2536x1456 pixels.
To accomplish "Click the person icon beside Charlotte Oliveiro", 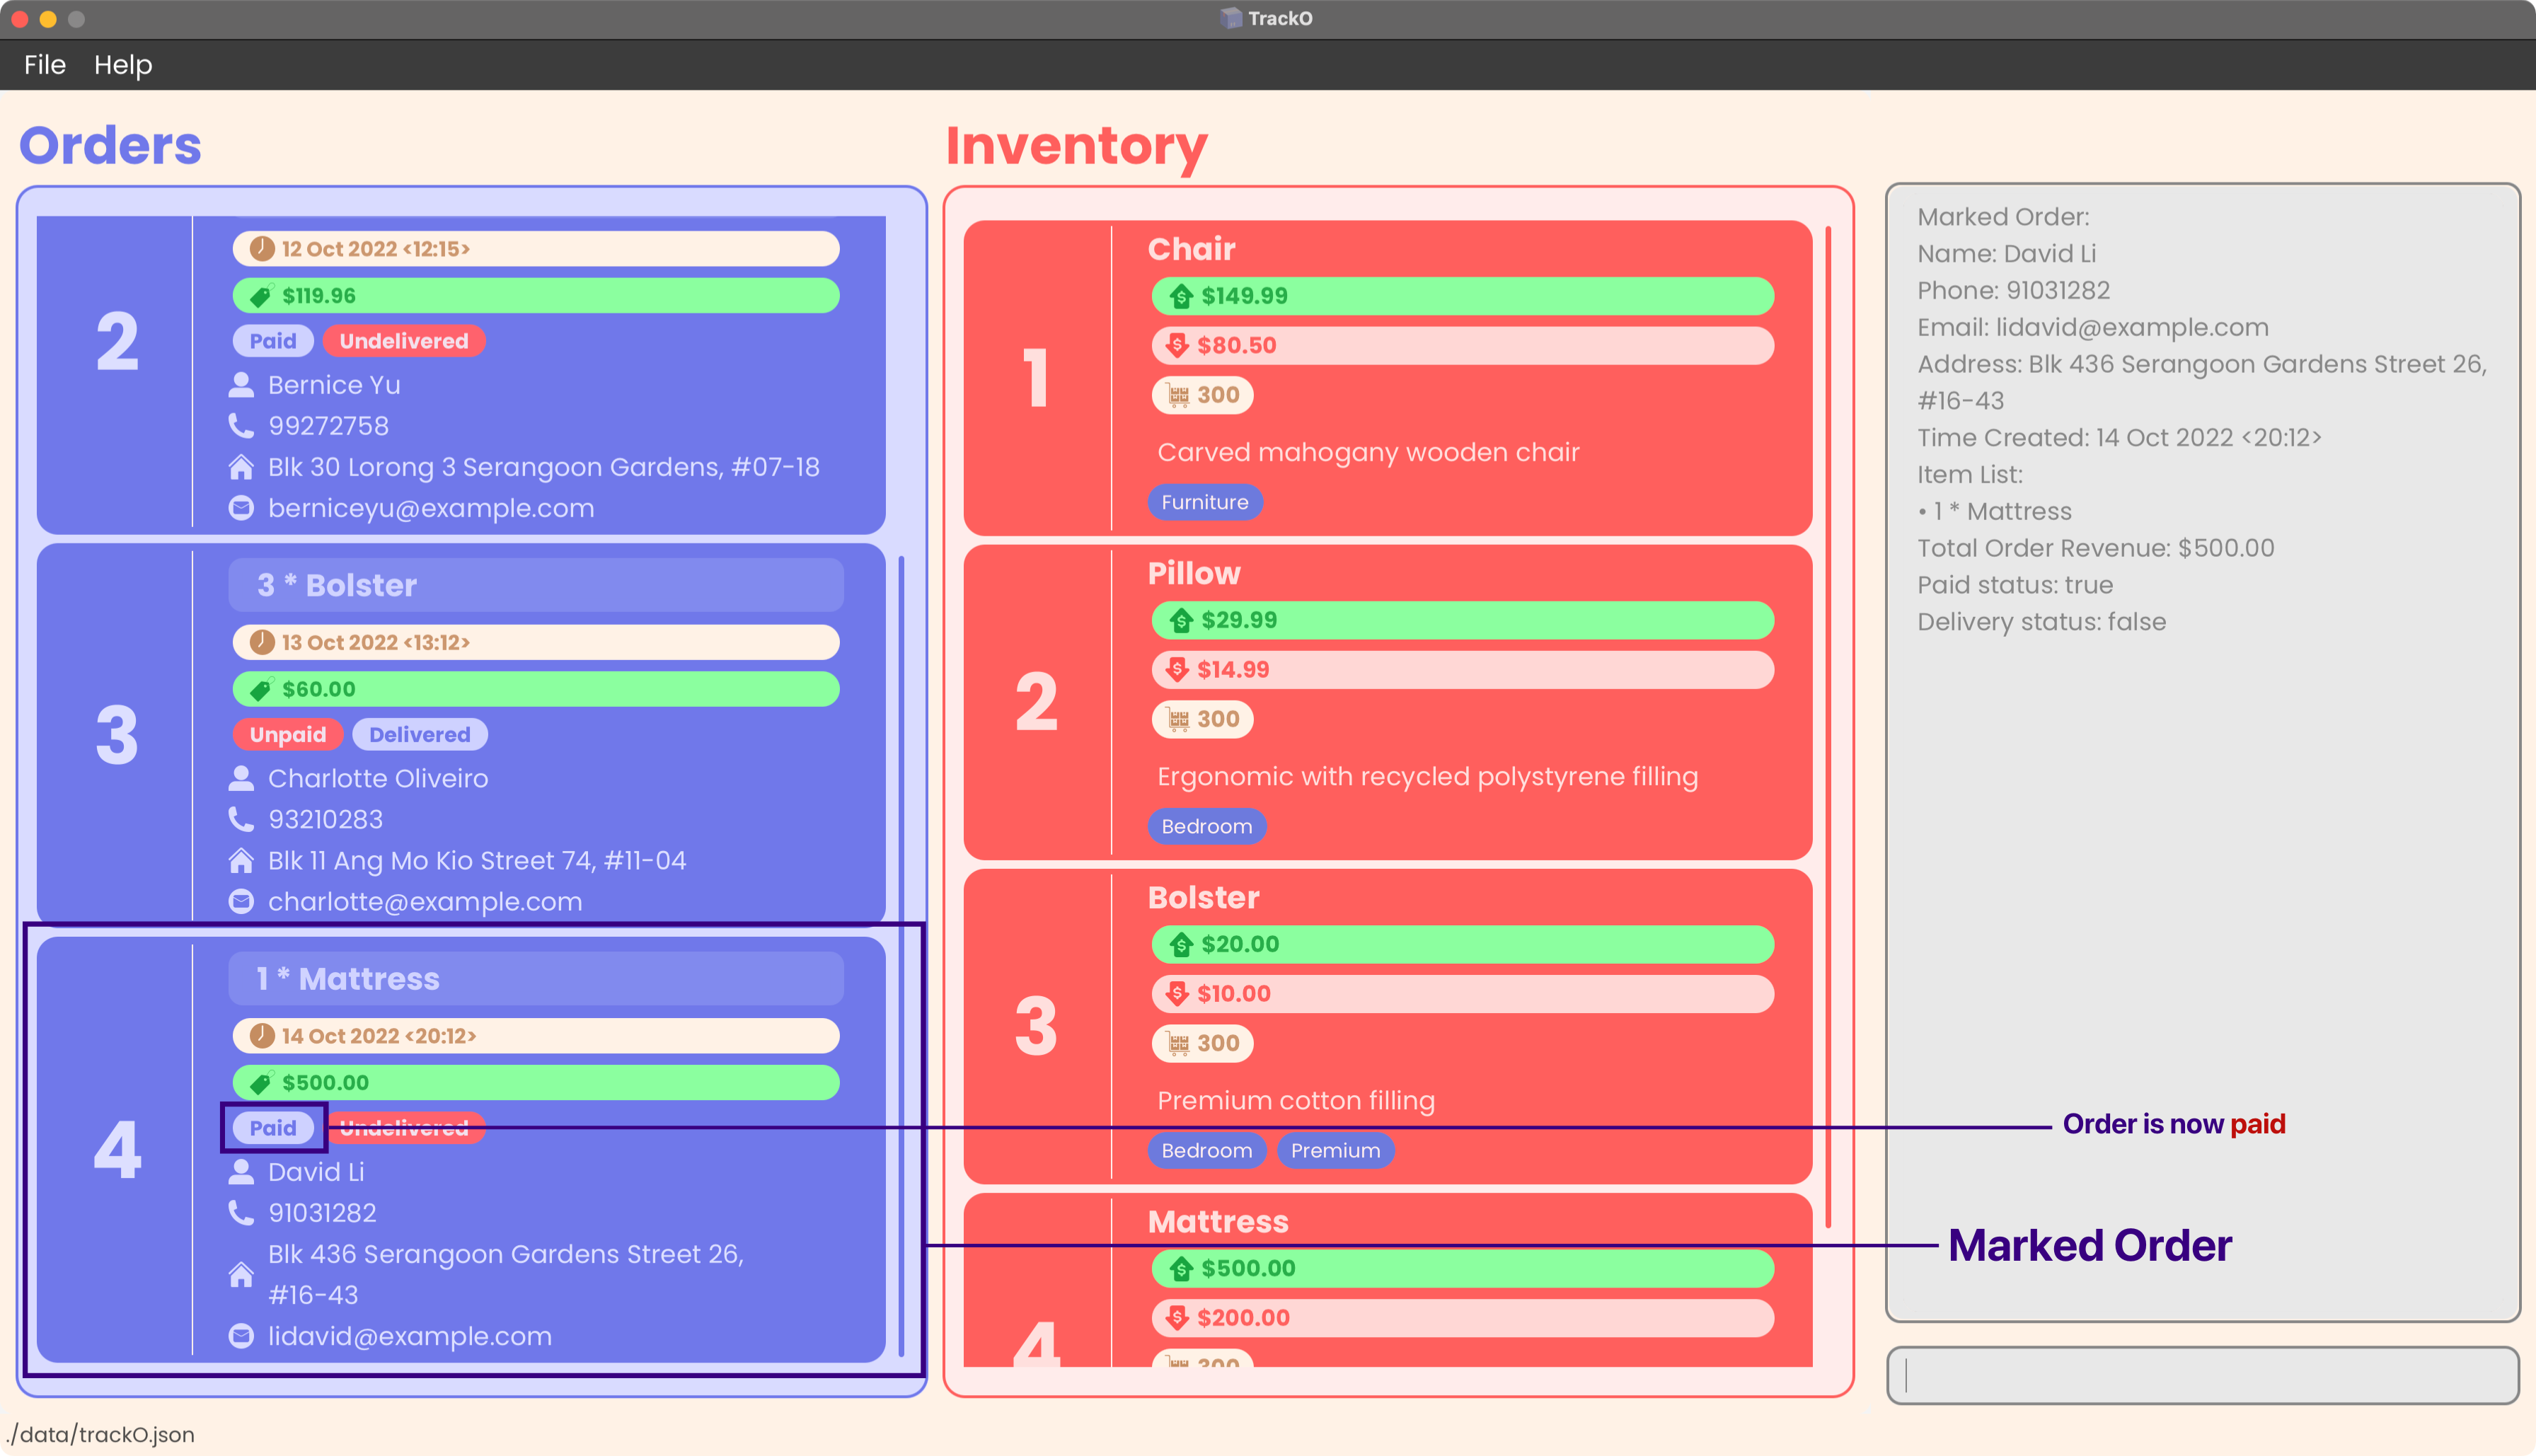I will tap(241, 778).
